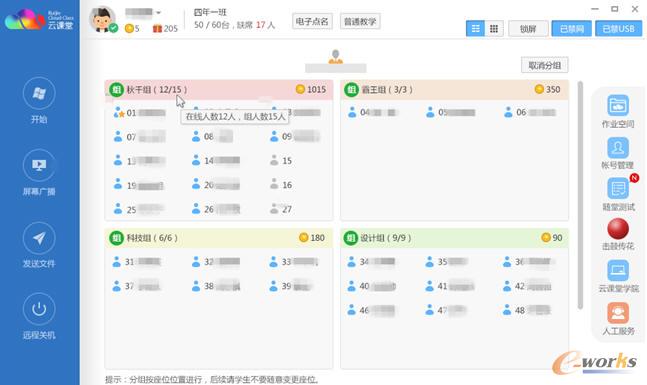Screen dimensions: 647x385
Task: Click the 四年一班 class name
Action: coord(210,12)
